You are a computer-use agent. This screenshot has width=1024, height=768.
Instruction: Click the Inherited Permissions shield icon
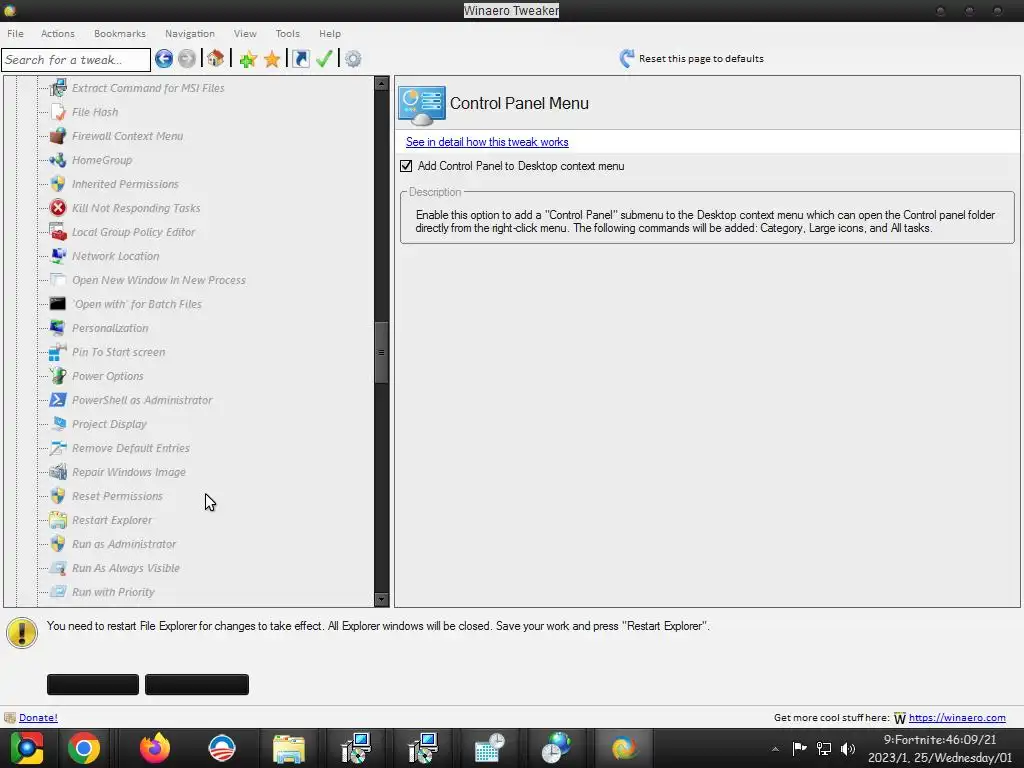click(58, 184)
